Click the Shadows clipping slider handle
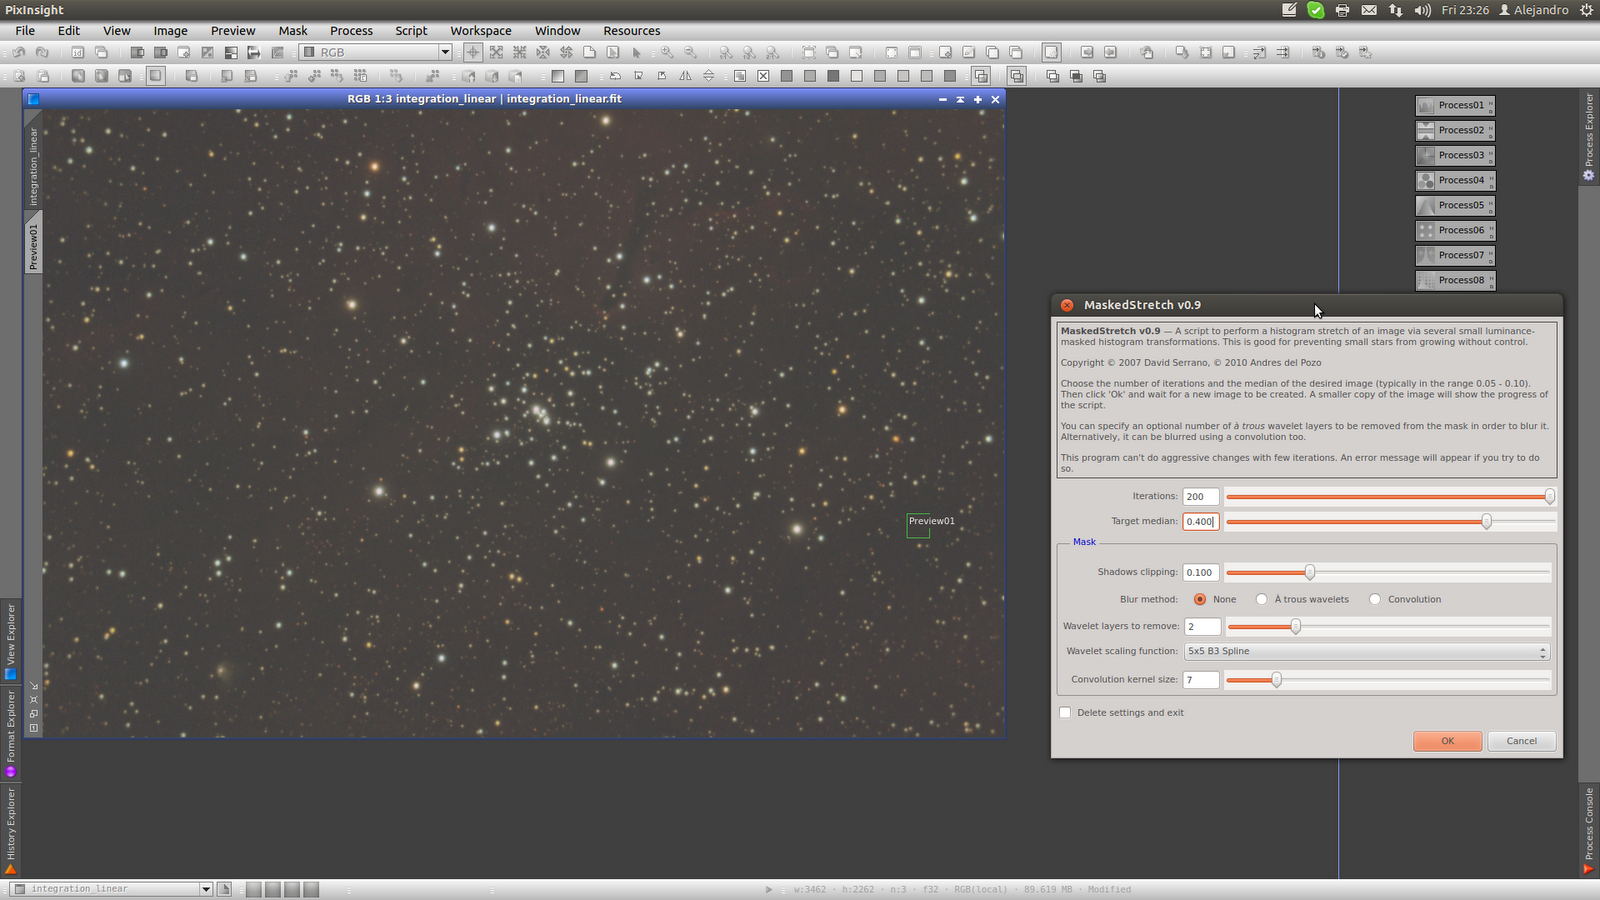The image size is (1600, 900). (1310, 572)
